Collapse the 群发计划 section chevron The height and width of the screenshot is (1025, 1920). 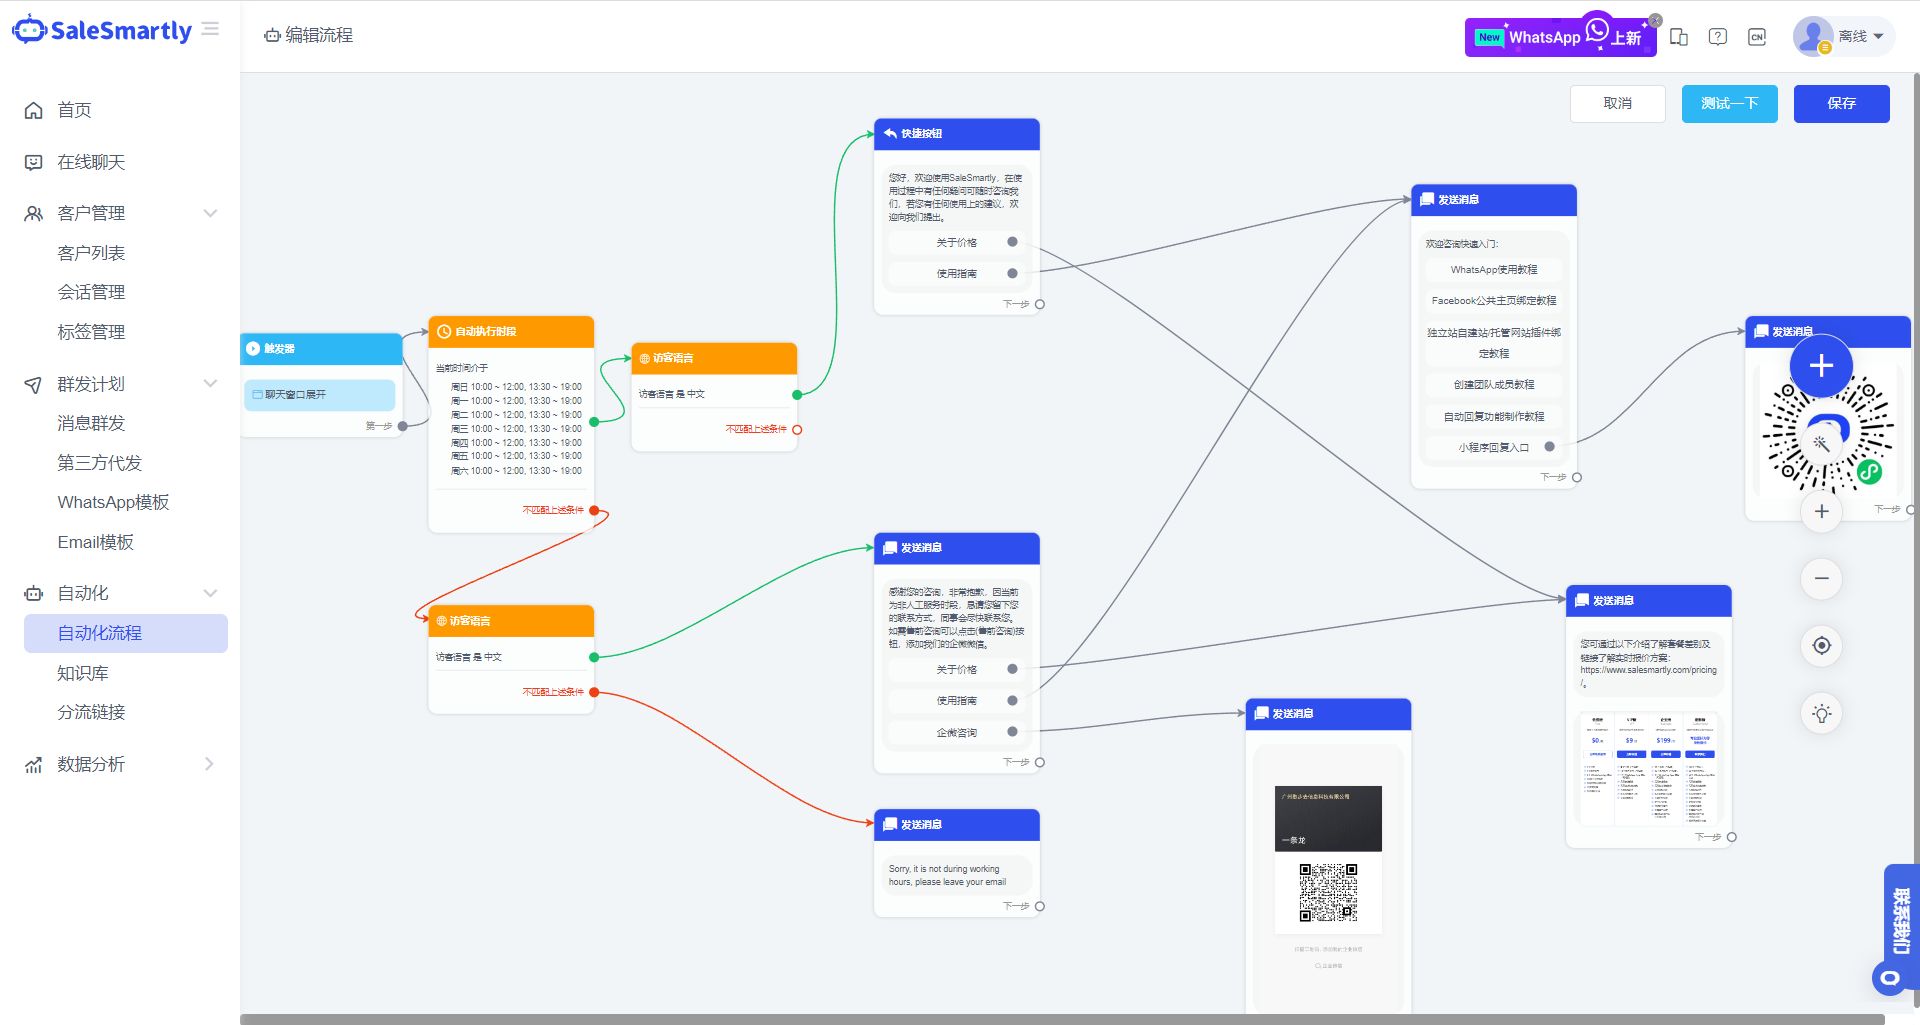click(x=210, y=383)
